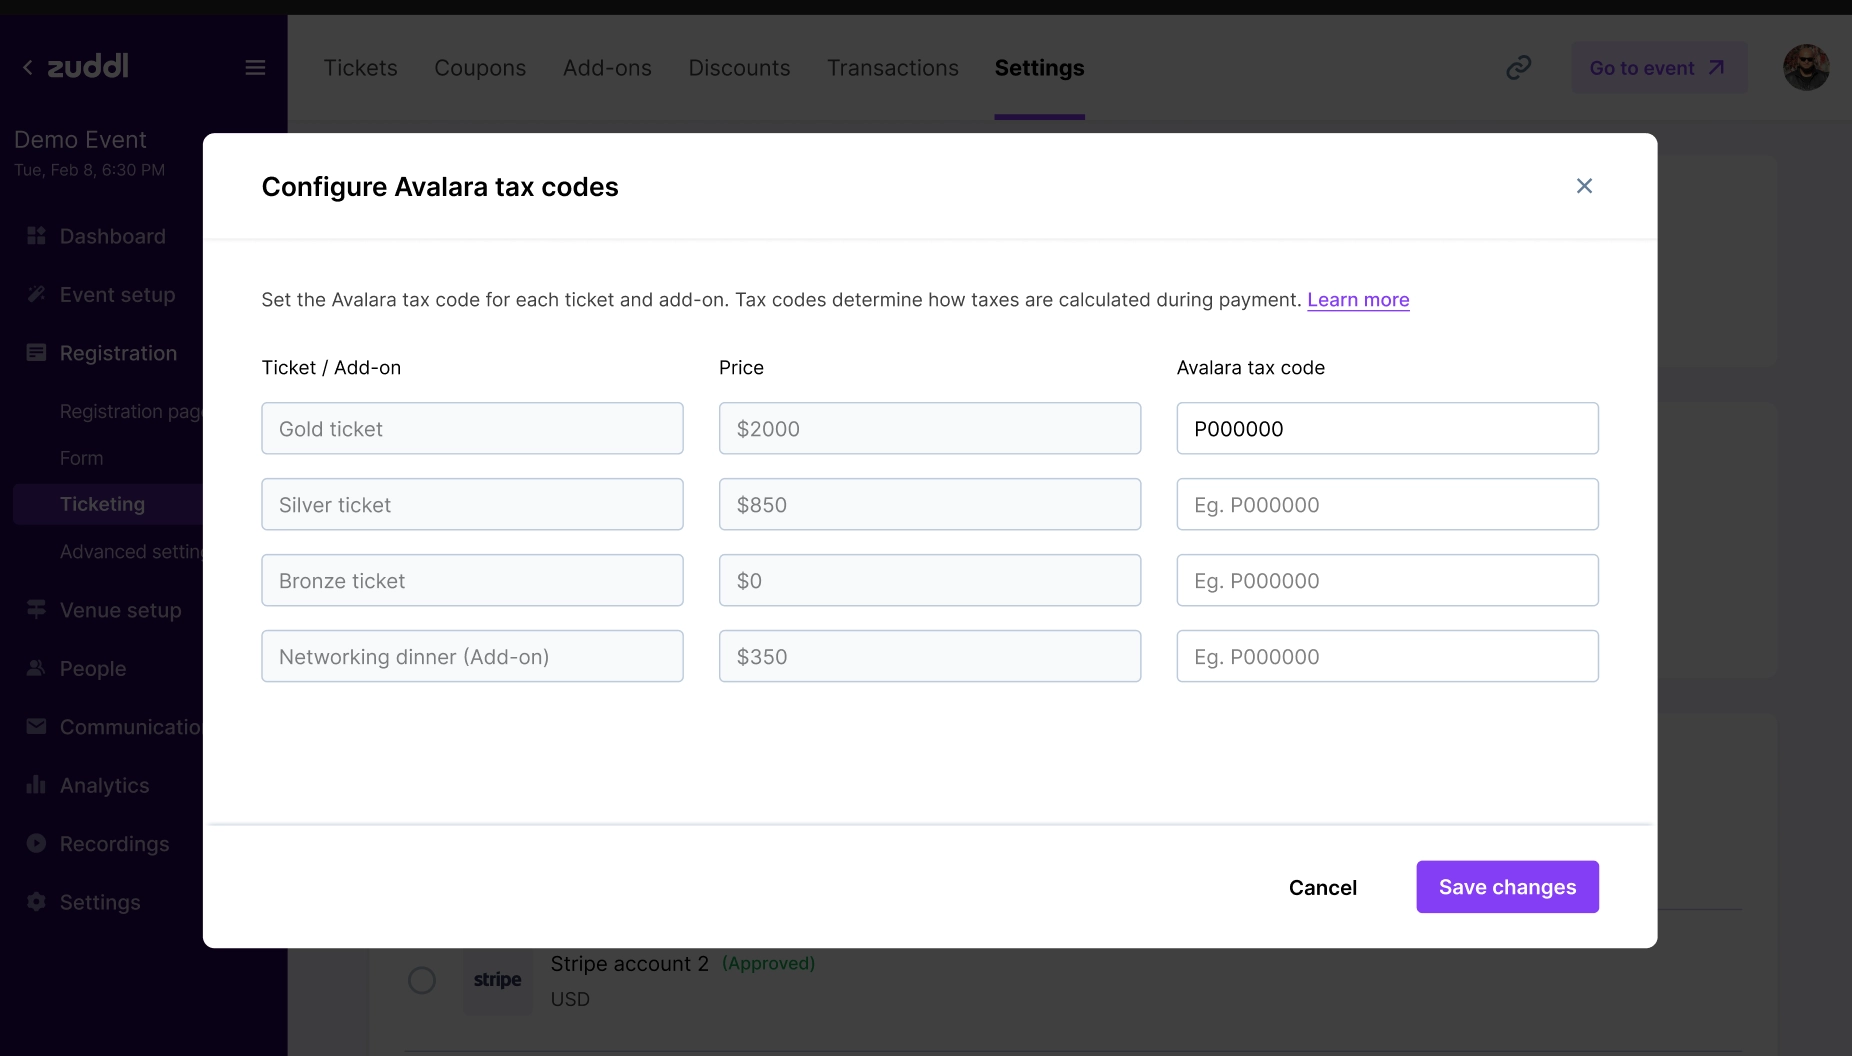
Task: Close the Configure Avalara tax codes dialog
Action: [1584, 186]
